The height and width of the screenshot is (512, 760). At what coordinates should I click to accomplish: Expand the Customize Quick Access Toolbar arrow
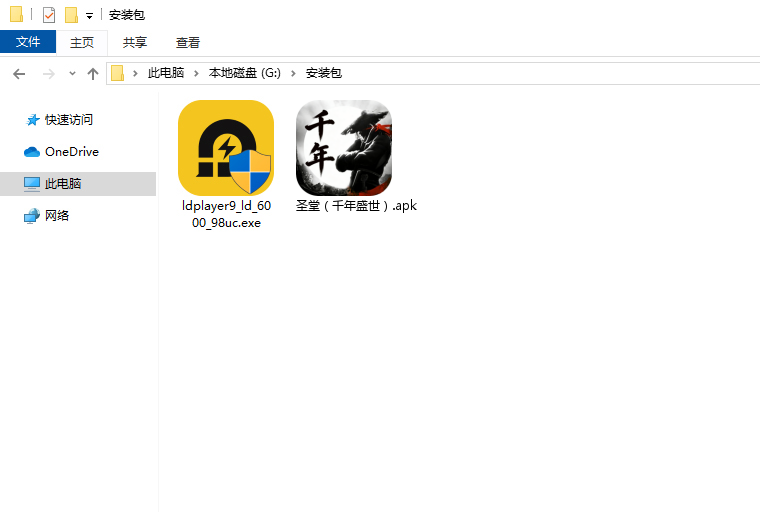pos(89,16)
